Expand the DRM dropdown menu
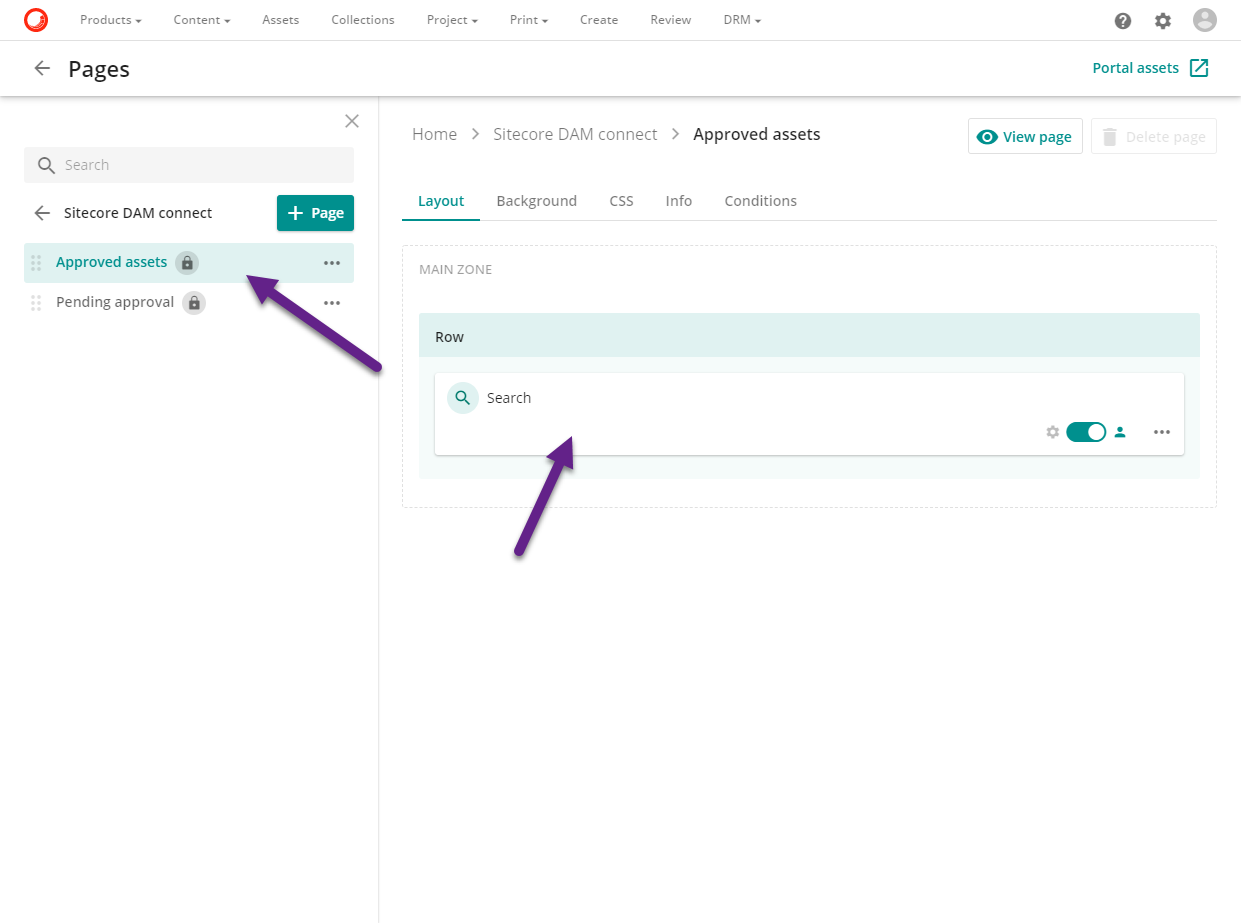Viewport: 1241px width, 923px height. pos(742,20)
